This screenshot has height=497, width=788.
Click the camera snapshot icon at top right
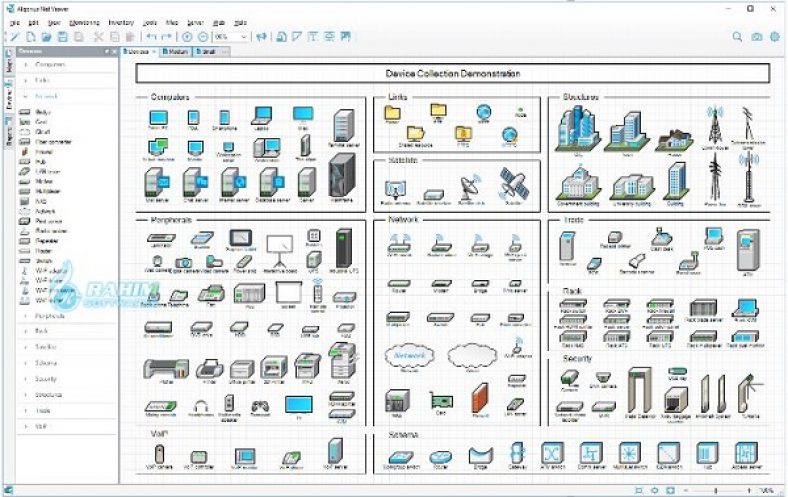coord(757,37)
